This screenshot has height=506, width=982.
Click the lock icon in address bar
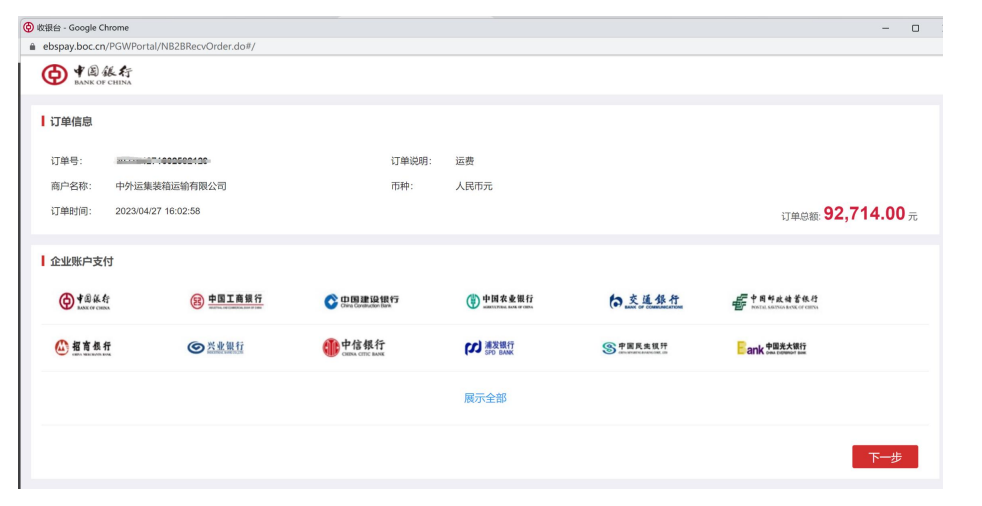[x=33, y=46]
